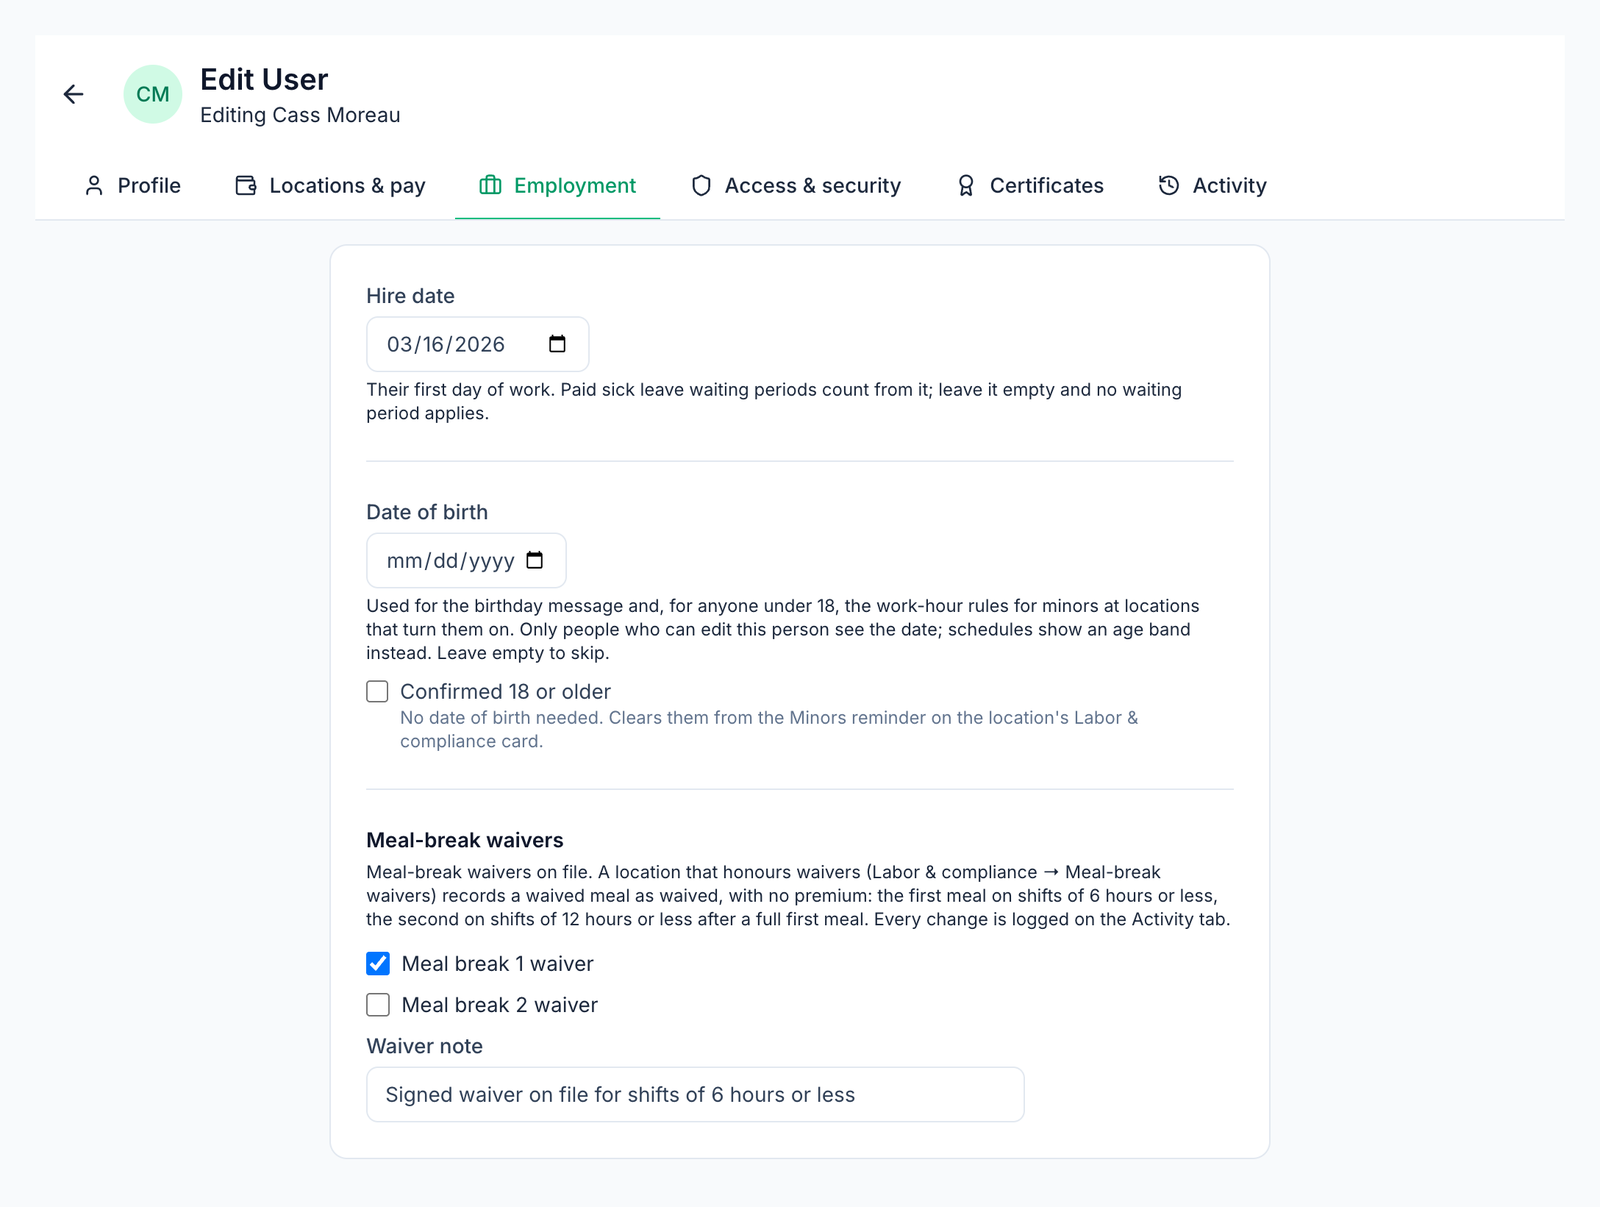The height and width of the screenshot is (1207, 1600).
Task: Check the Confirmed 18 or older checkbox
Action: pyautogui.click(x=377, y=691)
